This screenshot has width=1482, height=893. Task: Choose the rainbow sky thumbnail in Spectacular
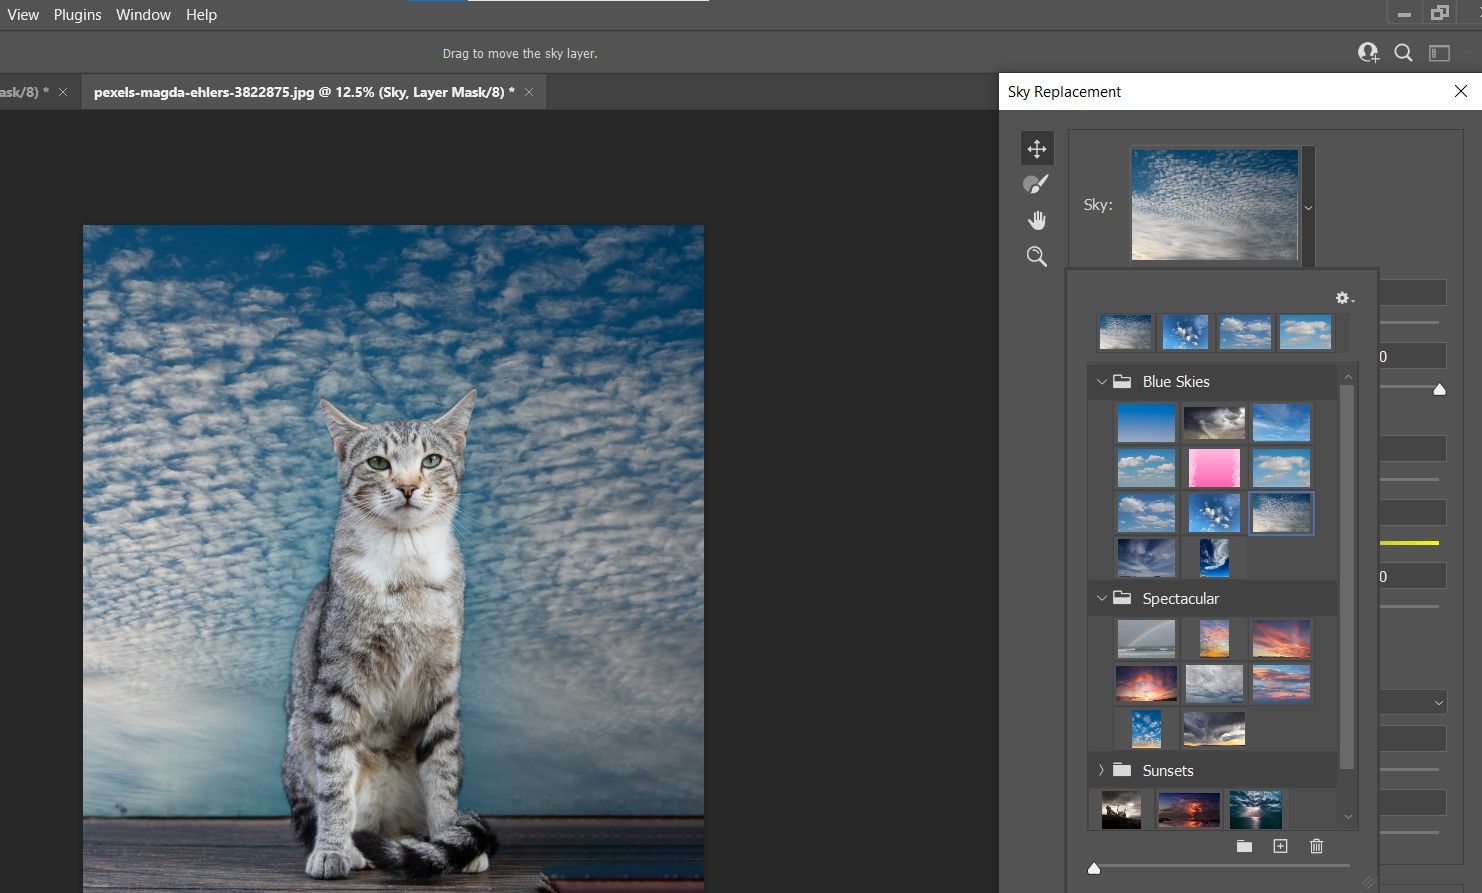1146,639
